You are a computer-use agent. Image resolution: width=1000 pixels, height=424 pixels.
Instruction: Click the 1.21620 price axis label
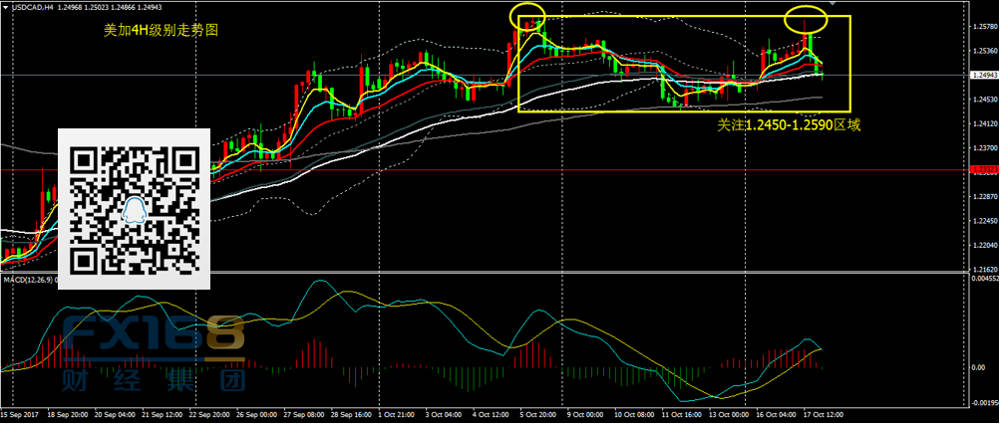983,270
